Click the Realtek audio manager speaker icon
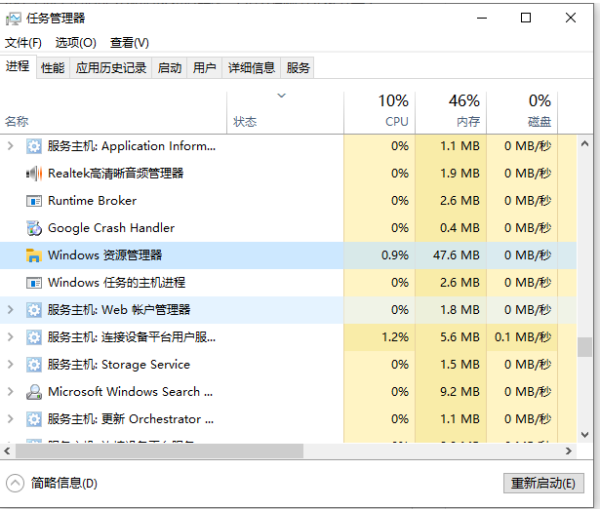Screen dimensions: 600x509 (34, 173)
